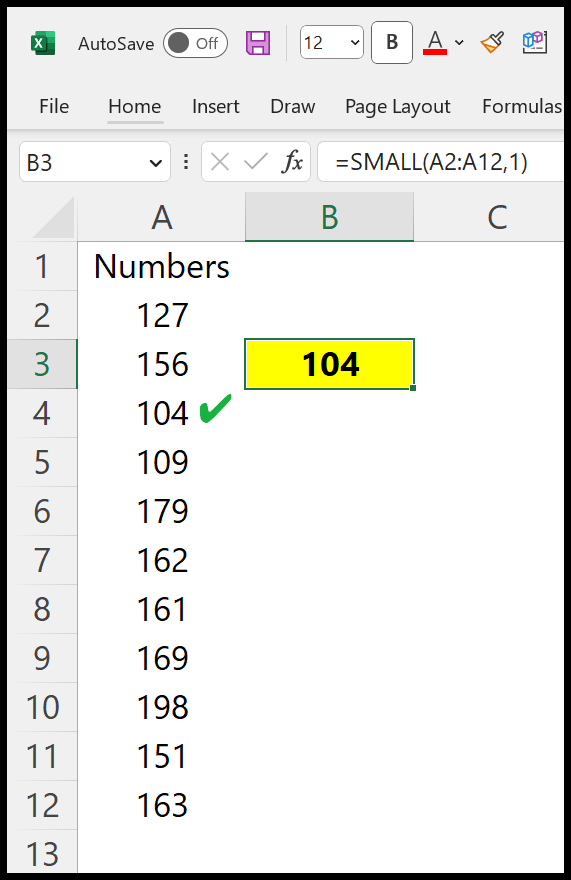The height and width of the screenshot is (880, 571).
Task: Open the Insert Function fx button
Action: (x=293, y=162)
